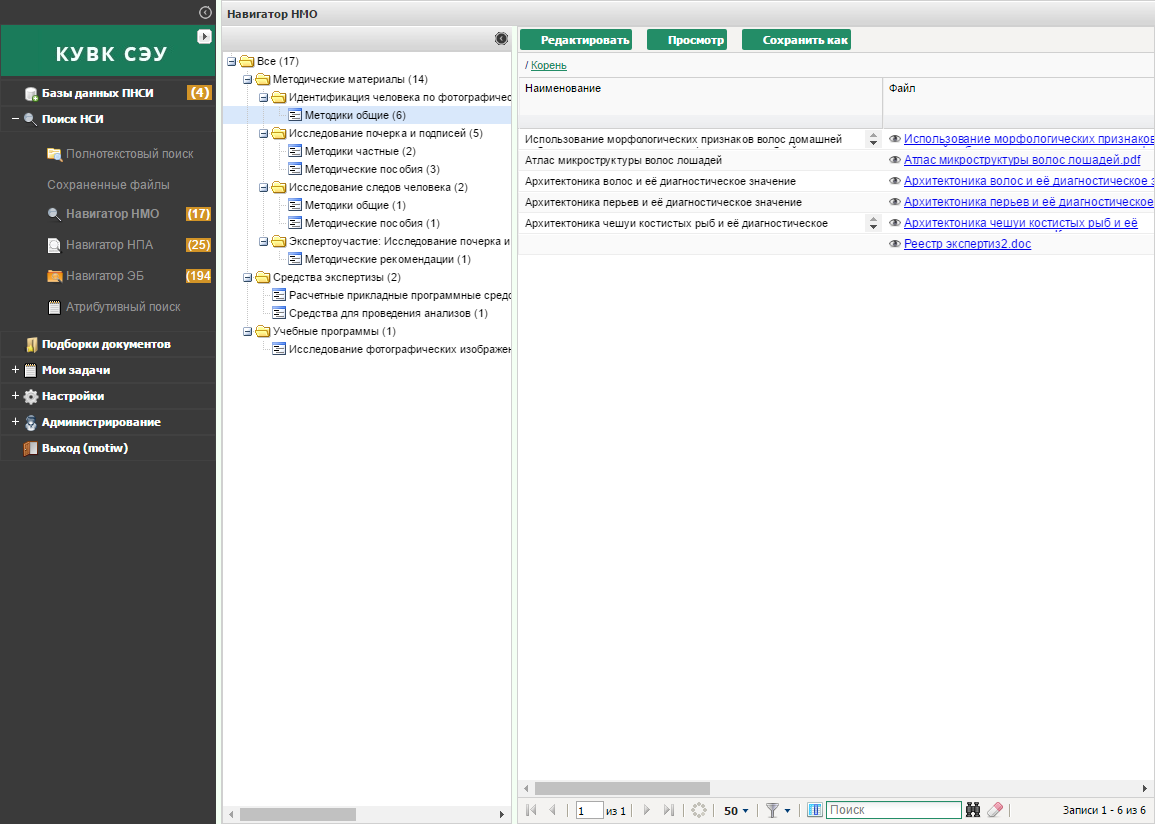Click the tree panel settings gear icon

pos(502,38)
